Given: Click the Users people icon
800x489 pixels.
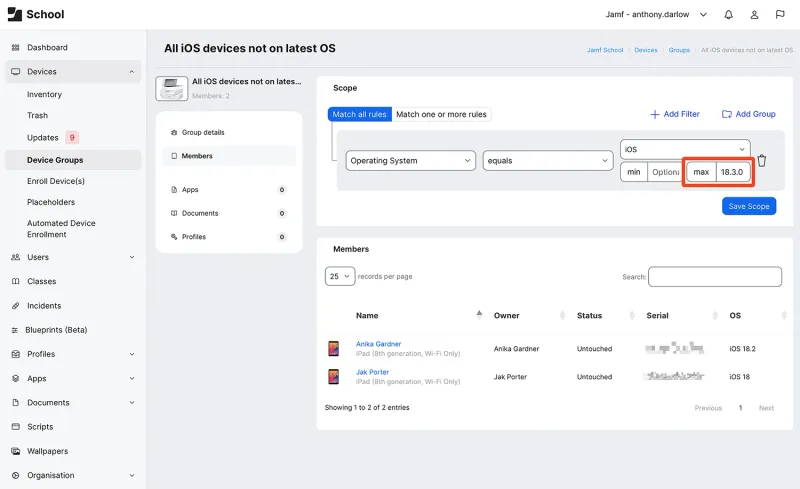Looking at the screenshot, I should pyautogui.click(x=15, y=257).
